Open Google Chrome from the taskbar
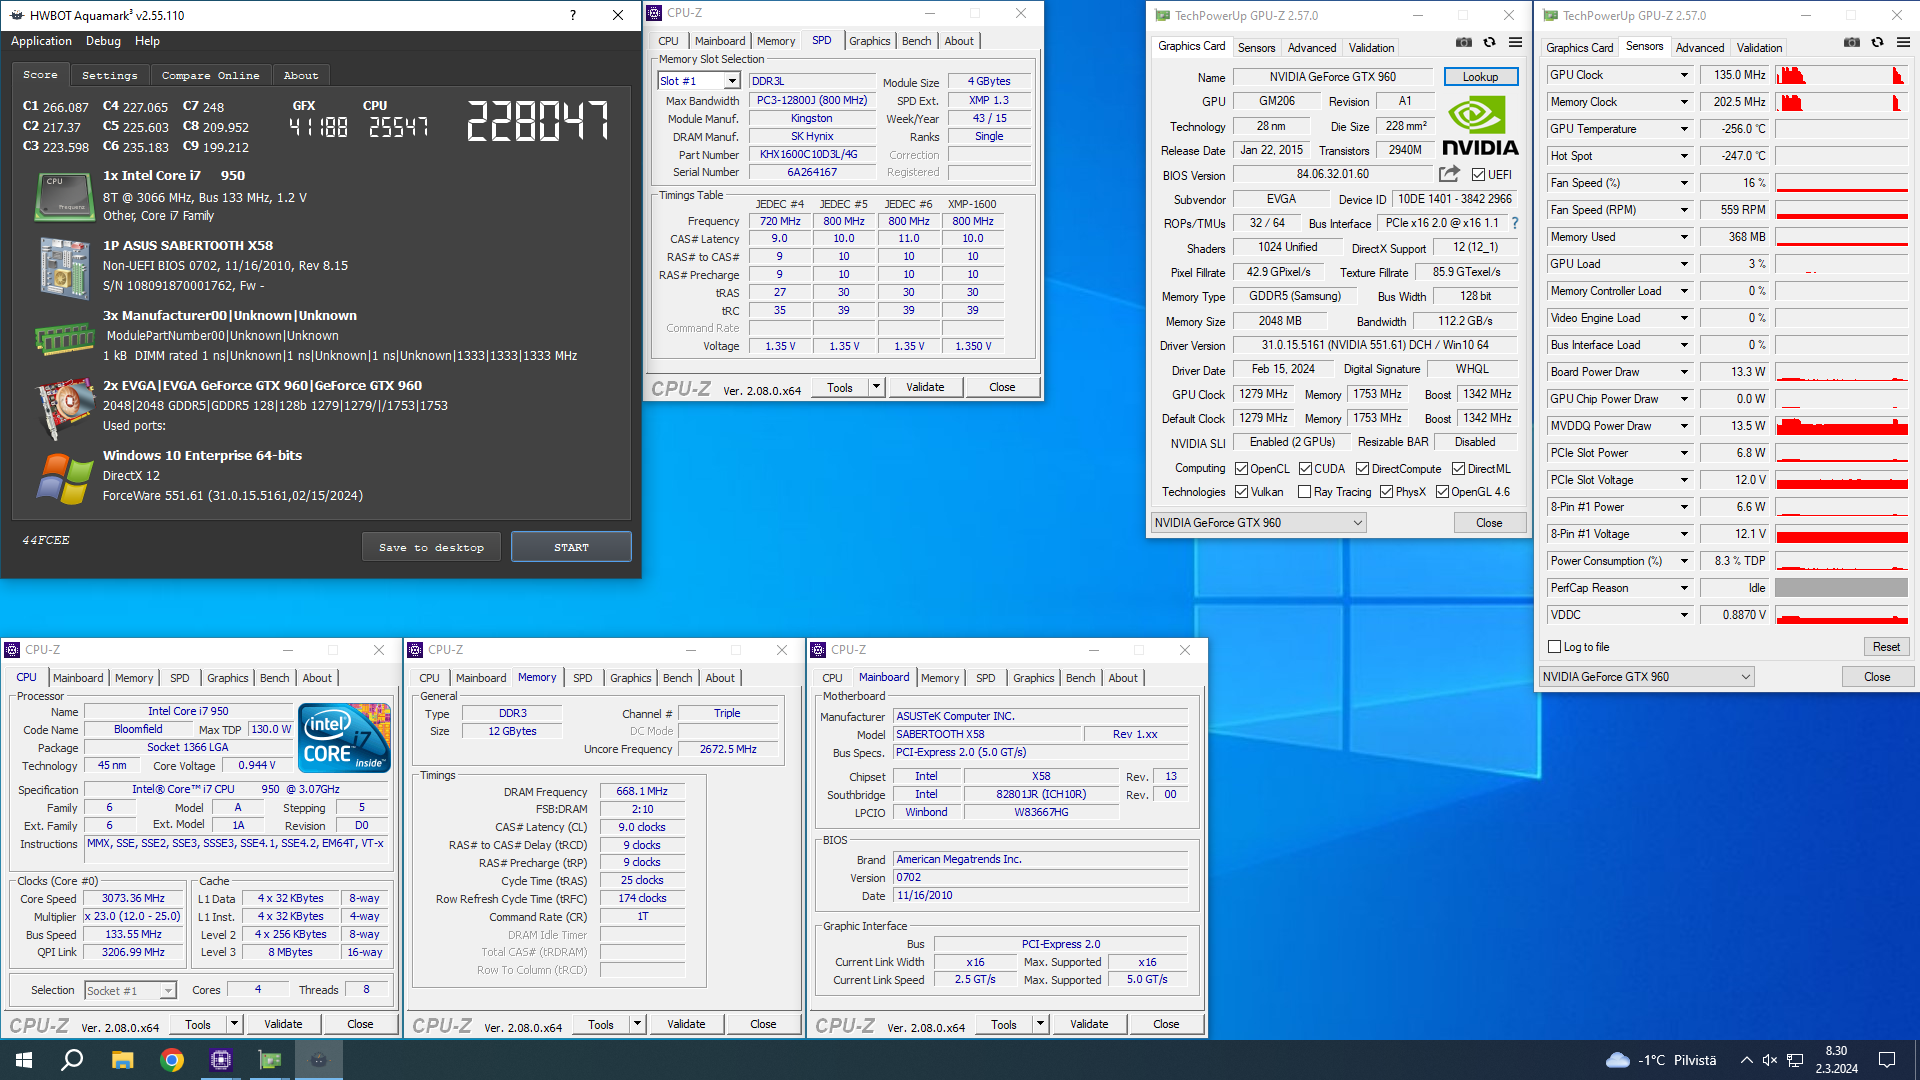 (172, 1060)
